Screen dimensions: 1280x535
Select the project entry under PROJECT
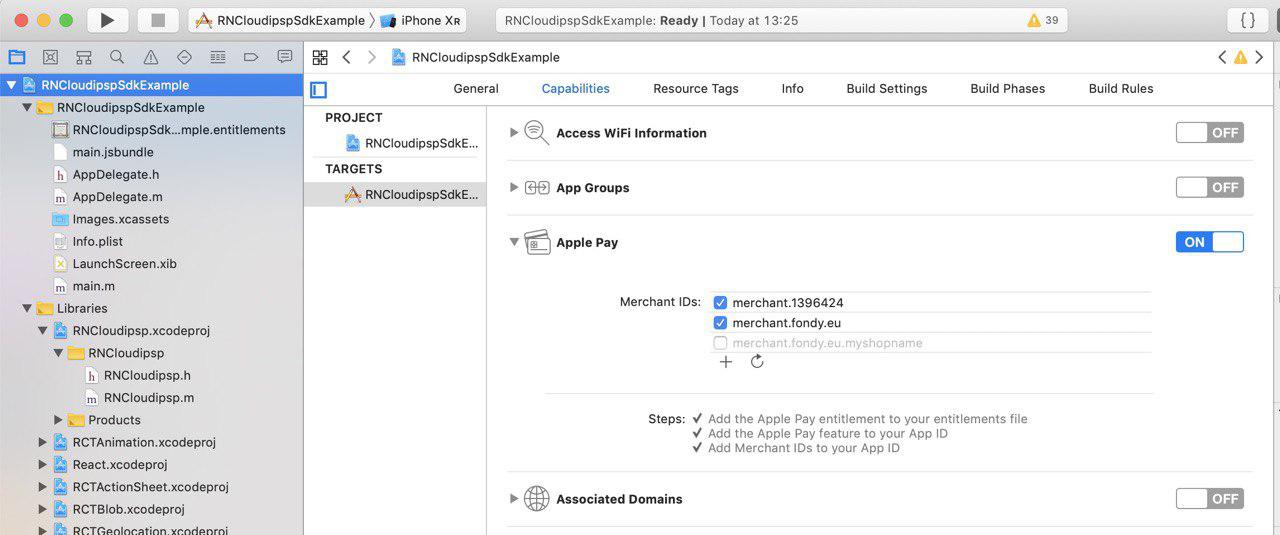(412, 143)
